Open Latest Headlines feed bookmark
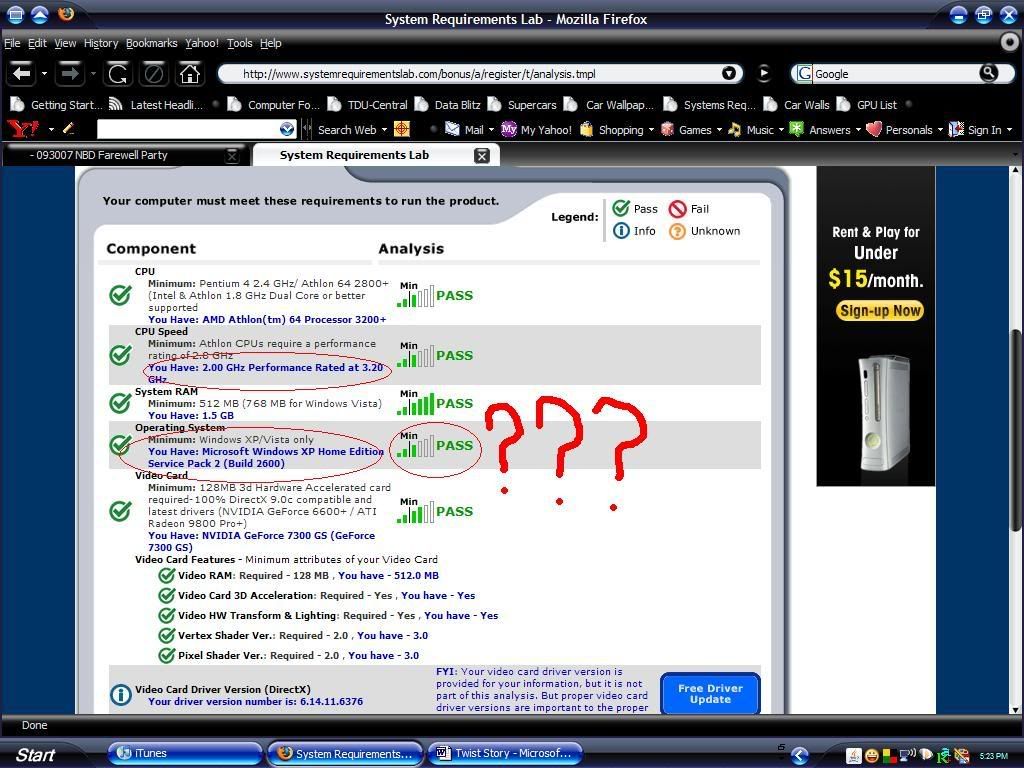The image size is (1024, 768). (x=157, y=104)
